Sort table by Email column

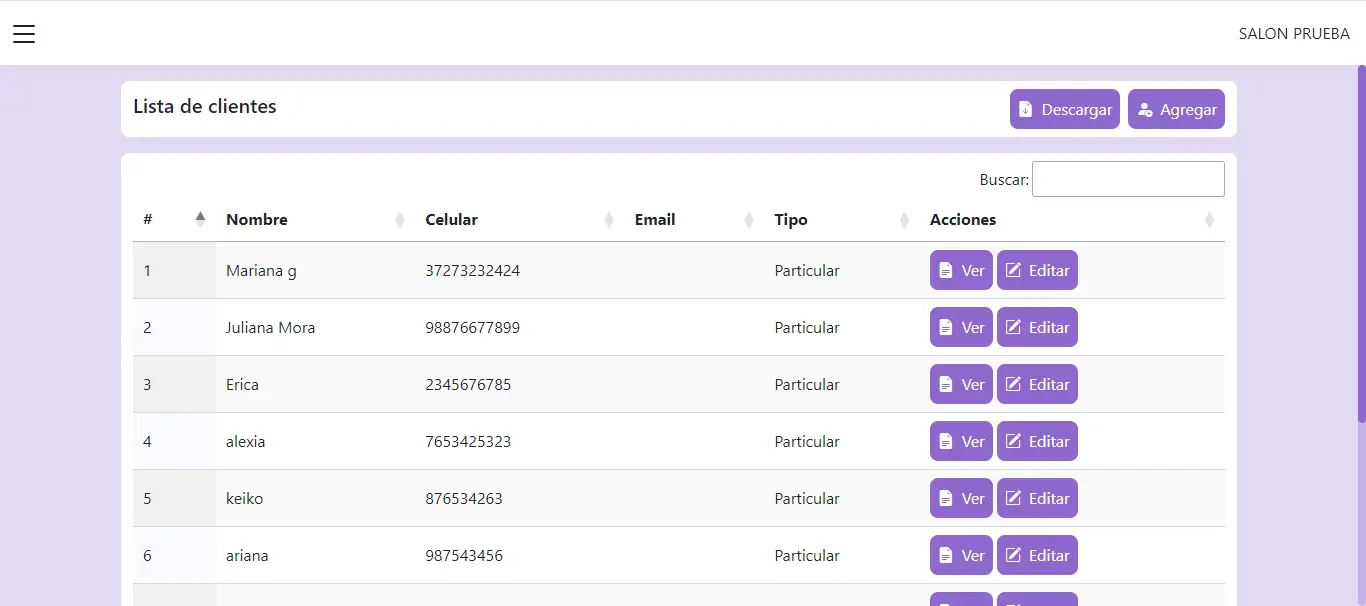tap(694, 220)
